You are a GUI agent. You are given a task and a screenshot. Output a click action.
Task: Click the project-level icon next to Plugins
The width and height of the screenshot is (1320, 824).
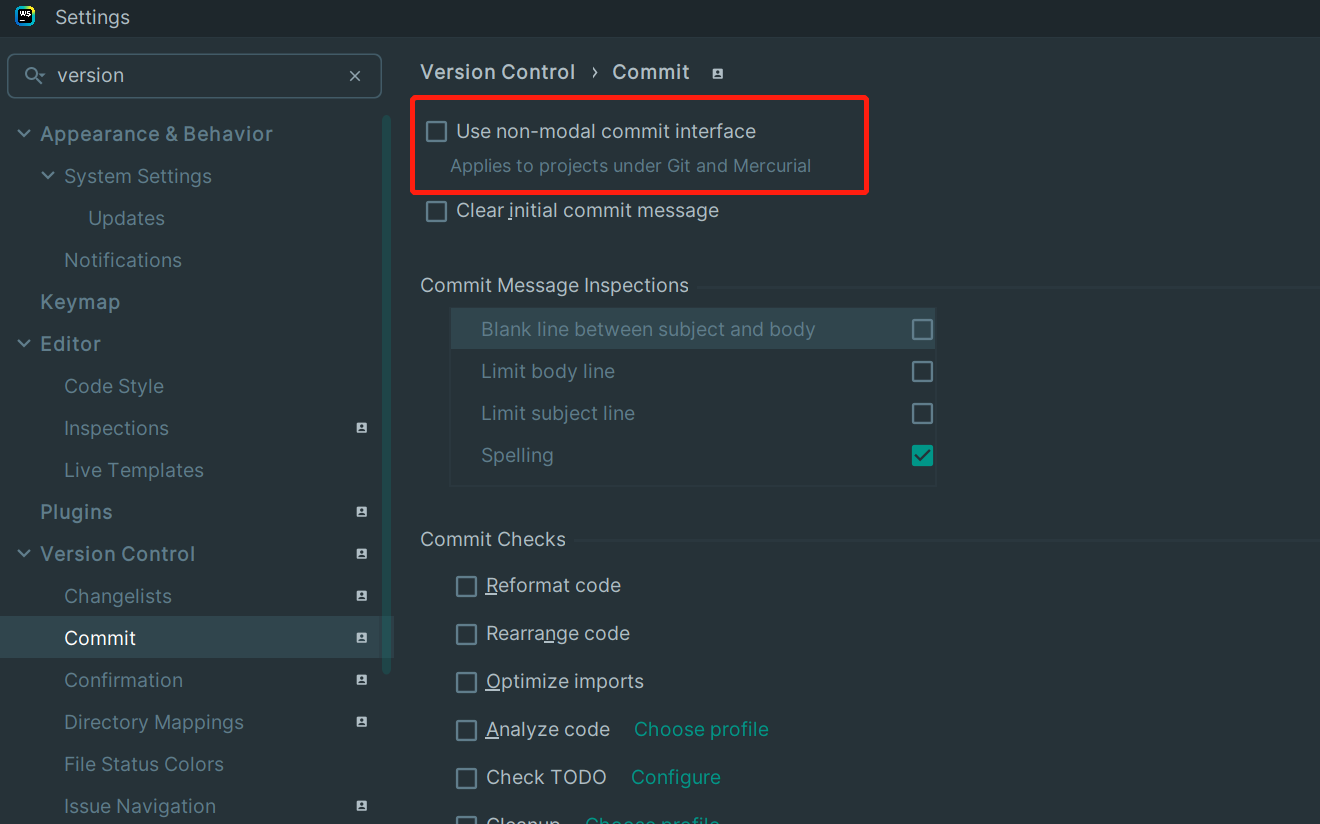[362, 512]
